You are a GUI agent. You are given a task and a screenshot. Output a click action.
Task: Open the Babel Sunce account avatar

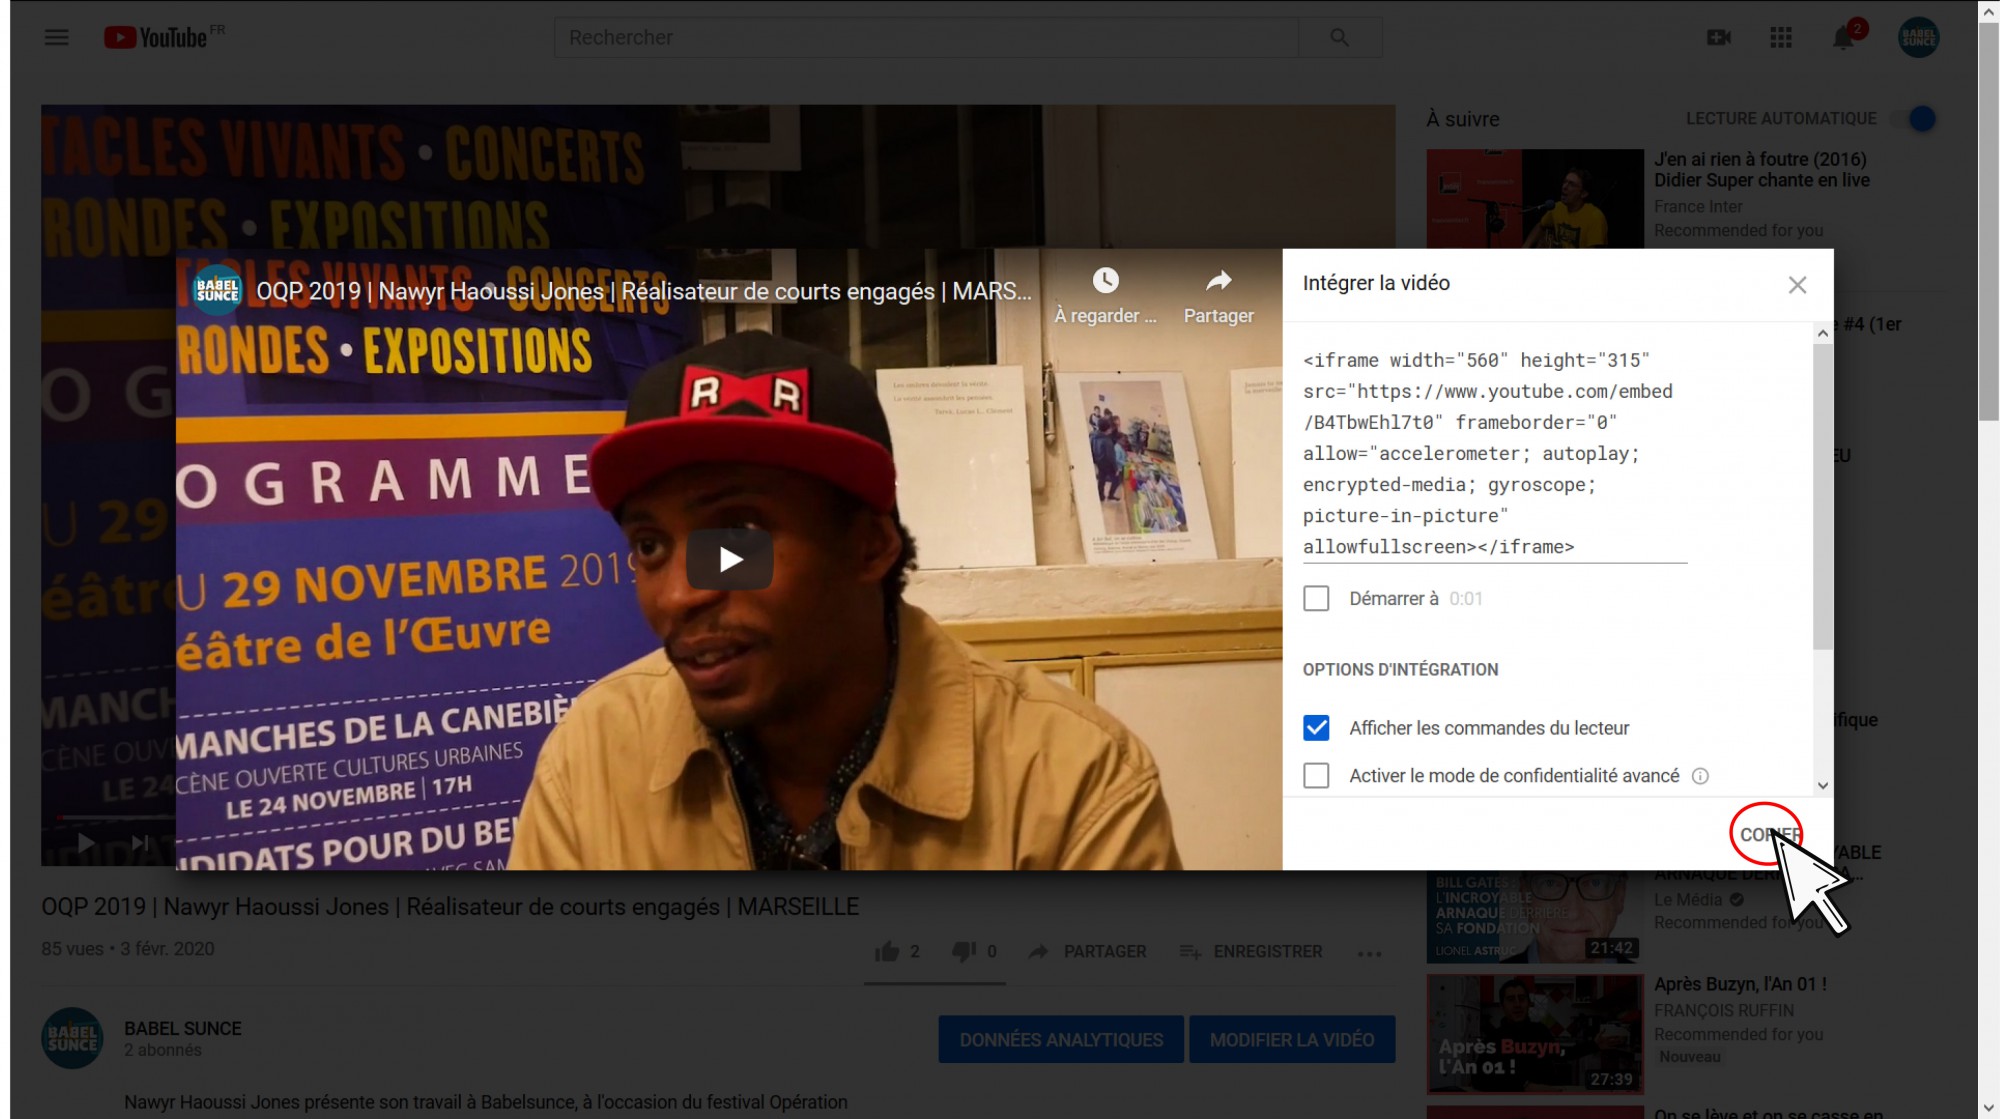1919,38
